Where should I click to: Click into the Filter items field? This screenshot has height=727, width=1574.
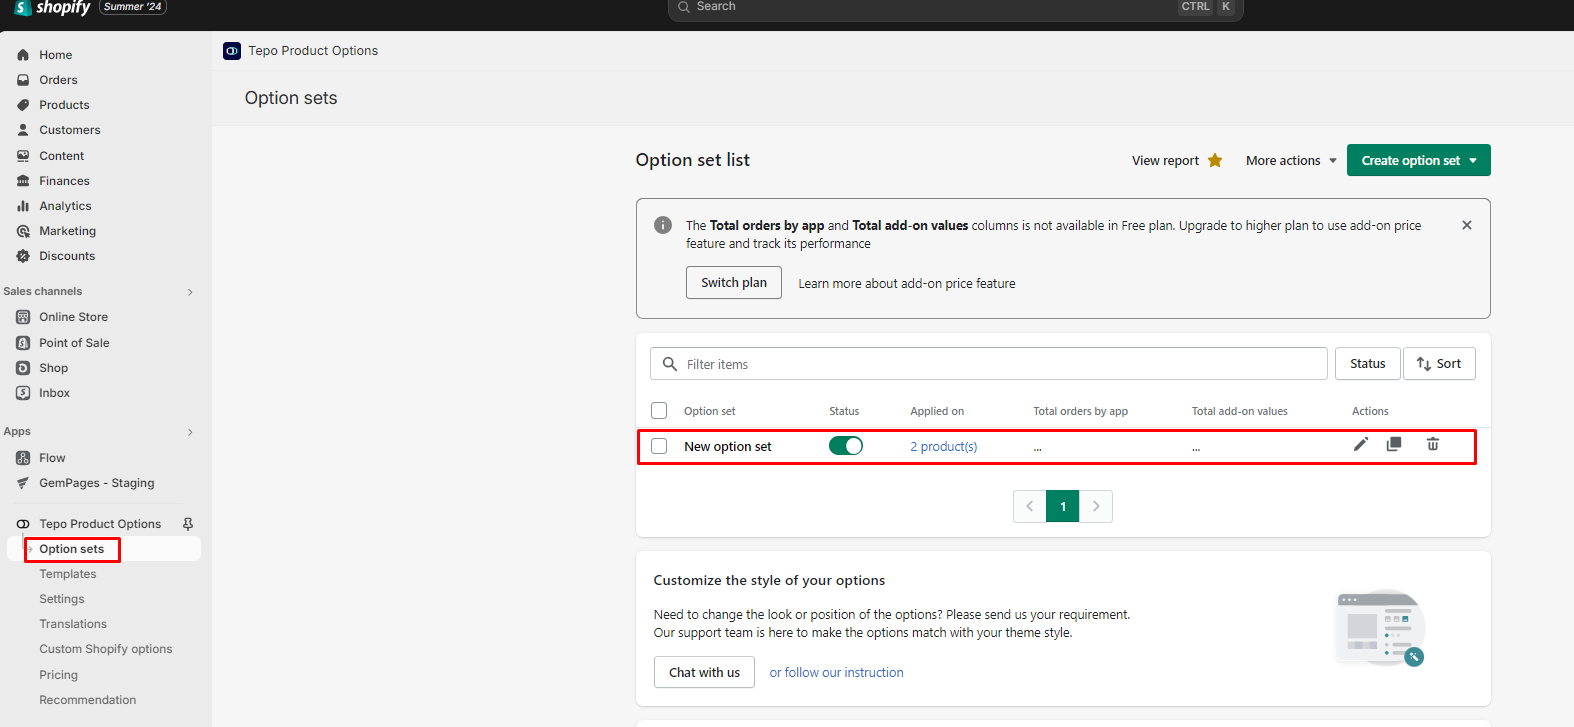[1000, 364]
